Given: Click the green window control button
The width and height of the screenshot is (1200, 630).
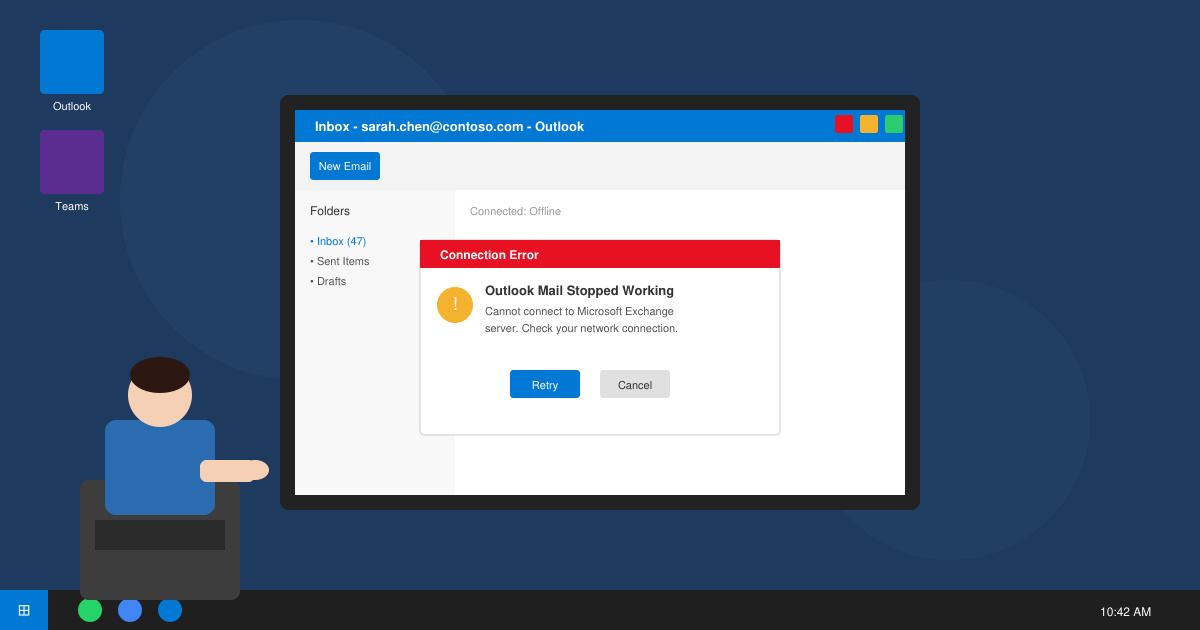Looking at the screenshot, I should [894, 124].
